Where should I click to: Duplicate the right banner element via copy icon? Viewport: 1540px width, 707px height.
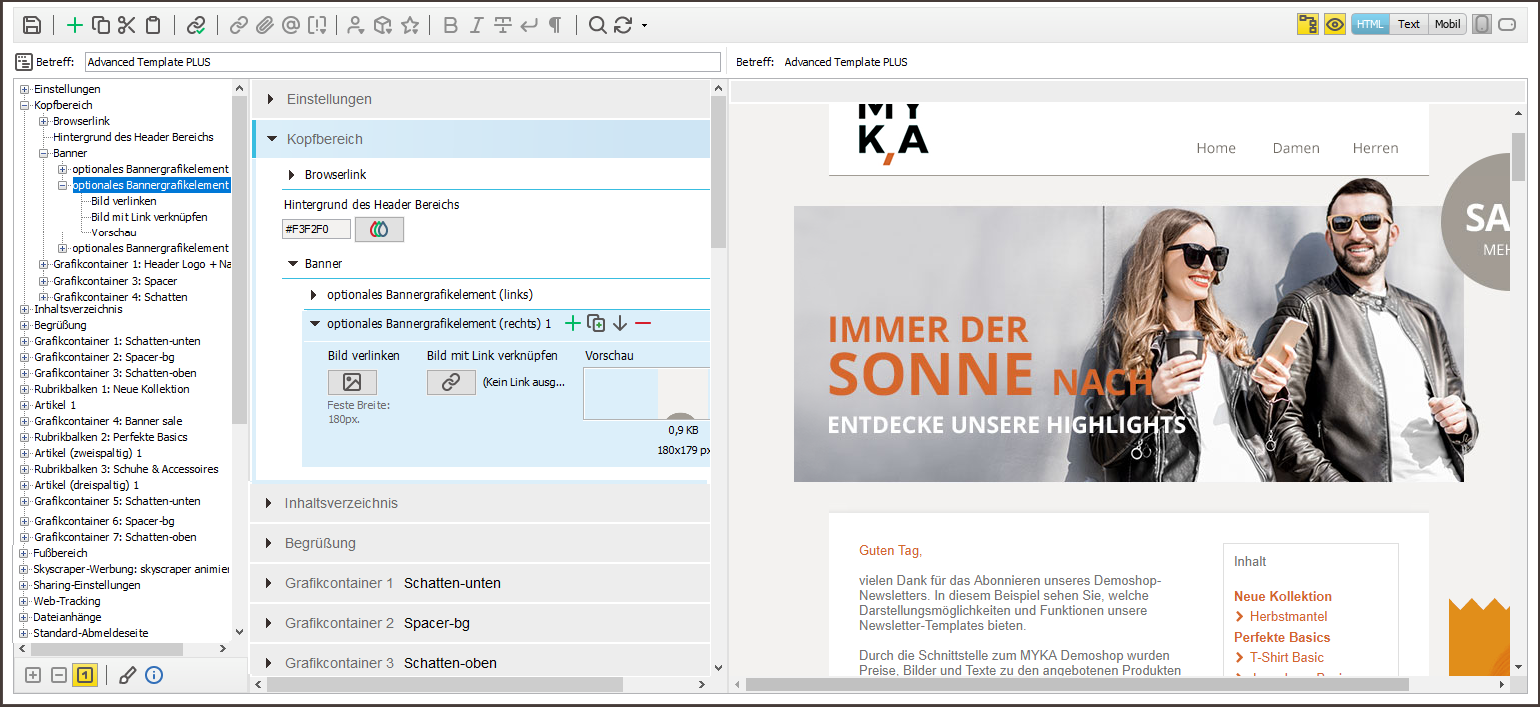596,323
